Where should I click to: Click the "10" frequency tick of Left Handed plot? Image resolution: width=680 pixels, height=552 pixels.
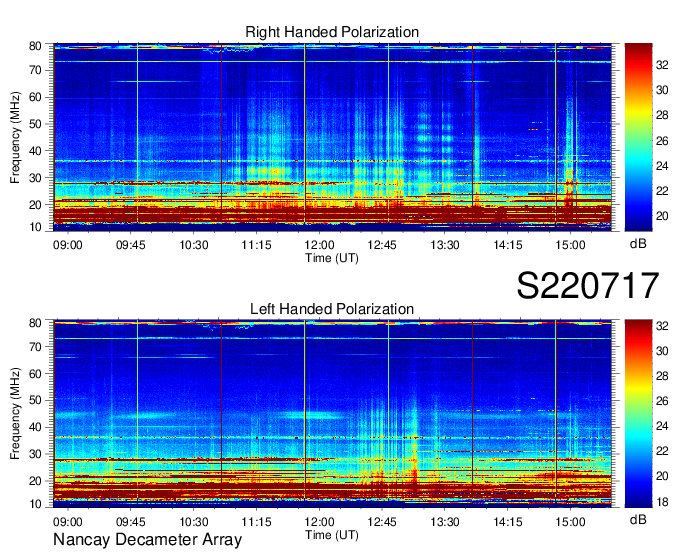click(x=35, y=504)
